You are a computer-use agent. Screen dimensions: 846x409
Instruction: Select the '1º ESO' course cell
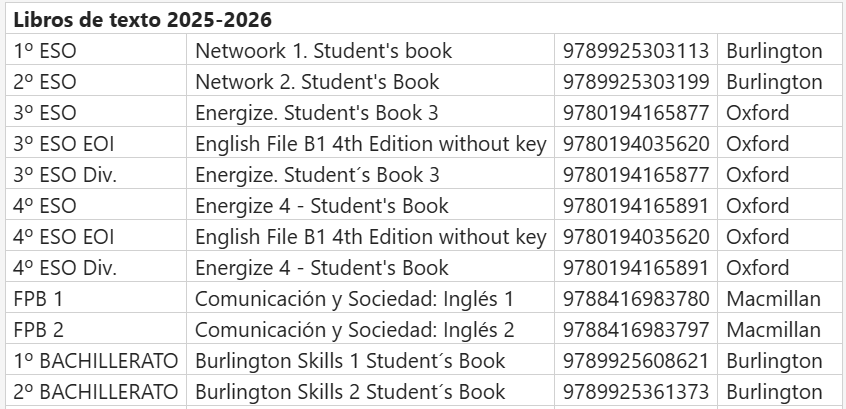tap(45, 51)
